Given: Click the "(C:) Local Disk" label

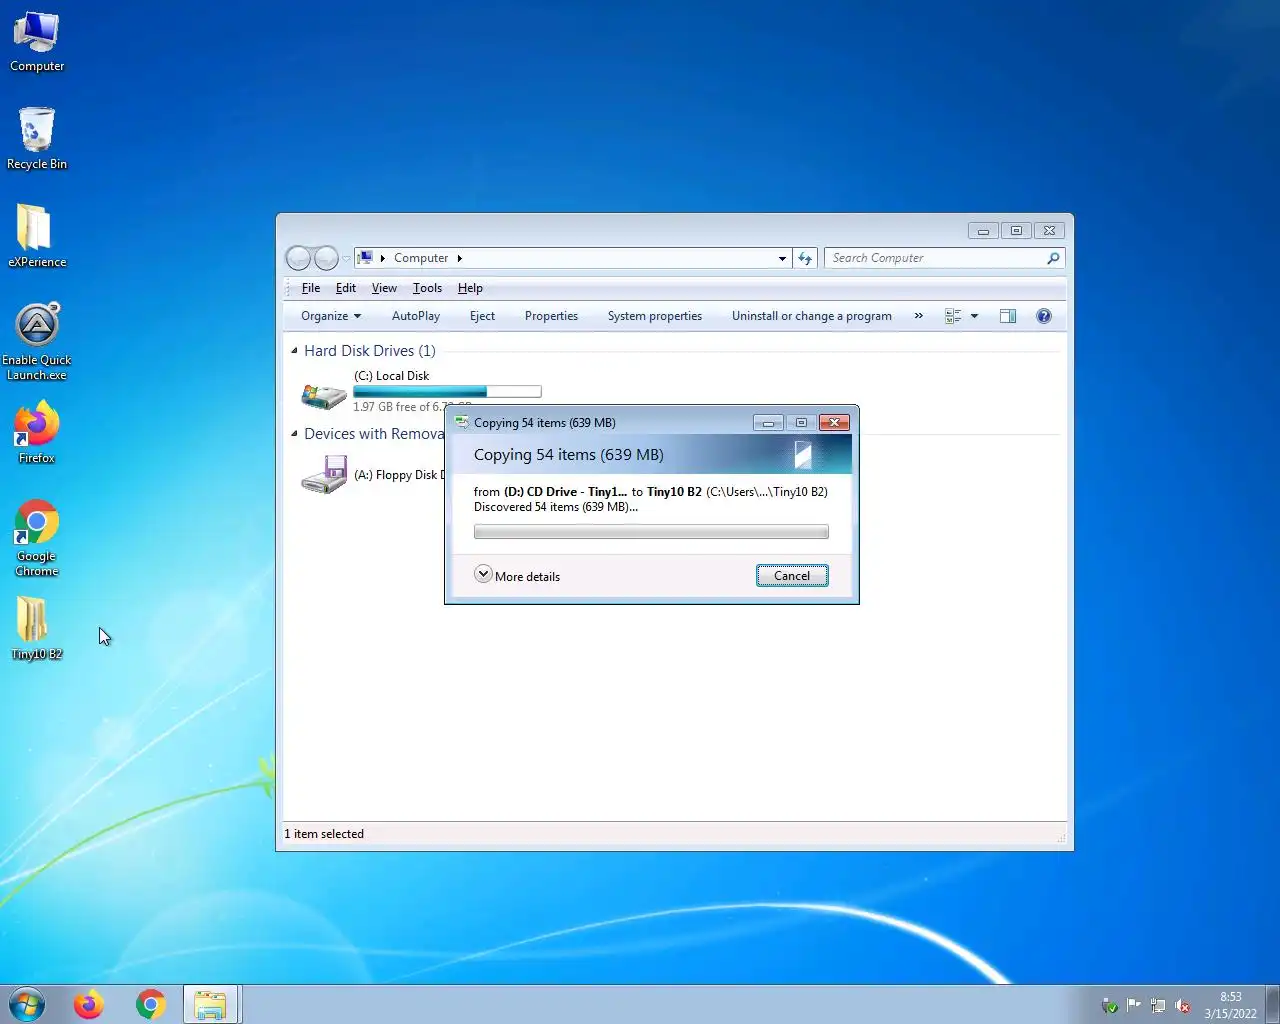Looking at the screenshot, I should tap(391, 376).
